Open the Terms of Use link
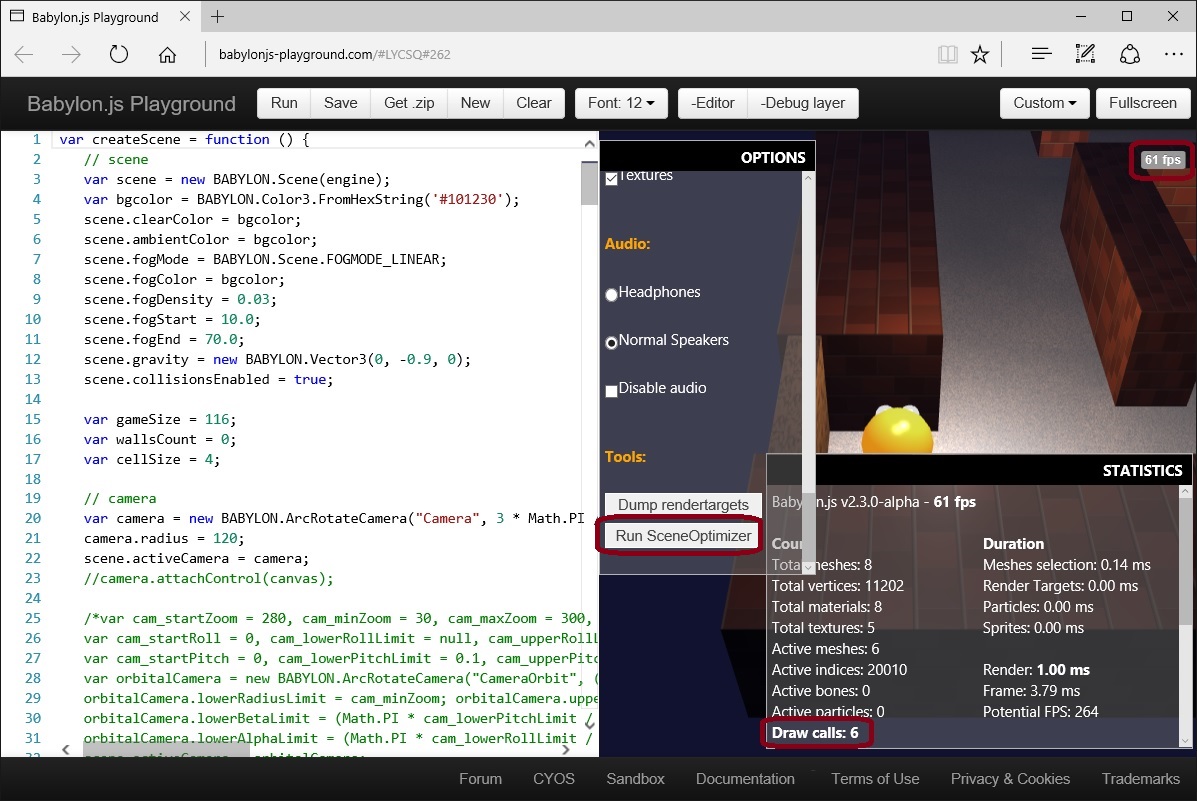This screenshot has width=1197, height=801. pos(875,779)
